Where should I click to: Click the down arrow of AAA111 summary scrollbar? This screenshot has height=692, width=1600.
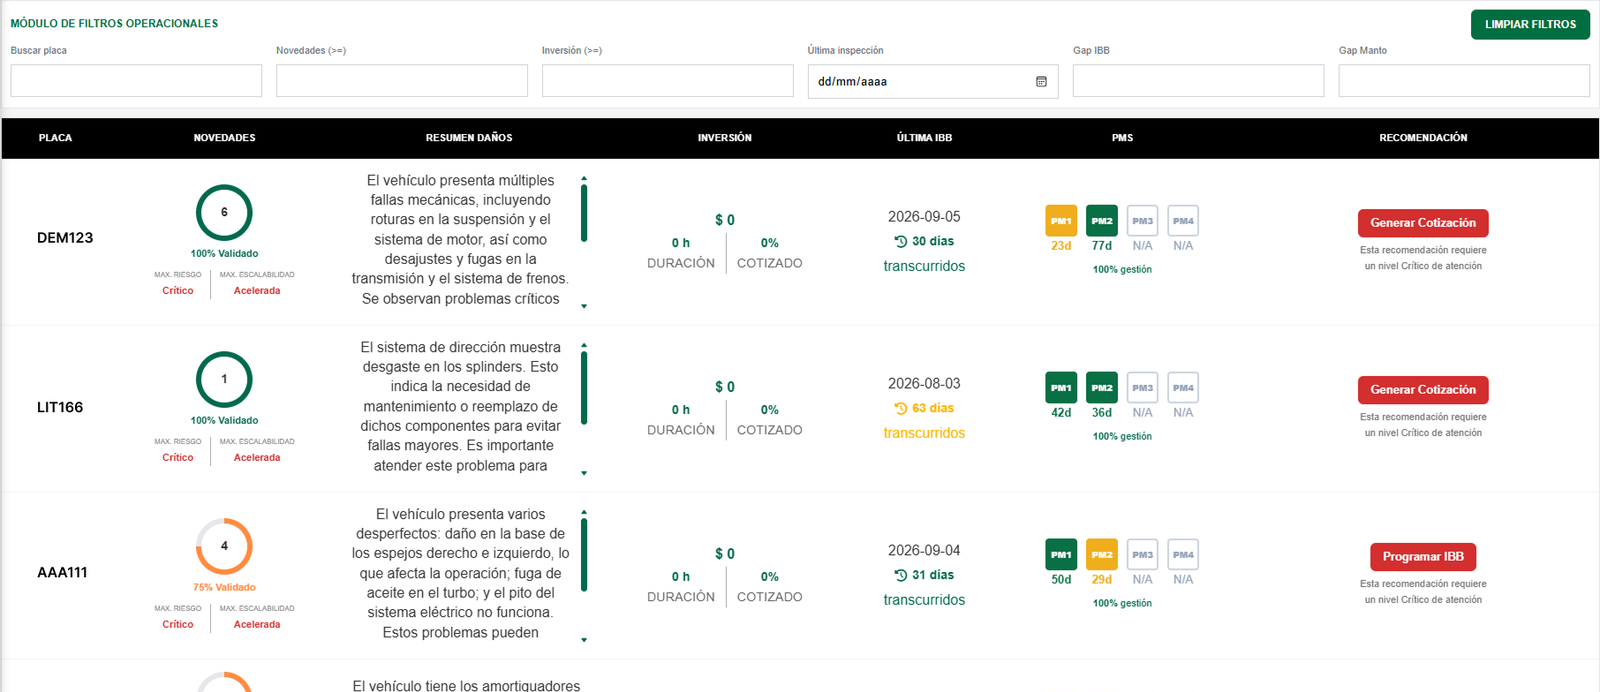tap(584, 640)
